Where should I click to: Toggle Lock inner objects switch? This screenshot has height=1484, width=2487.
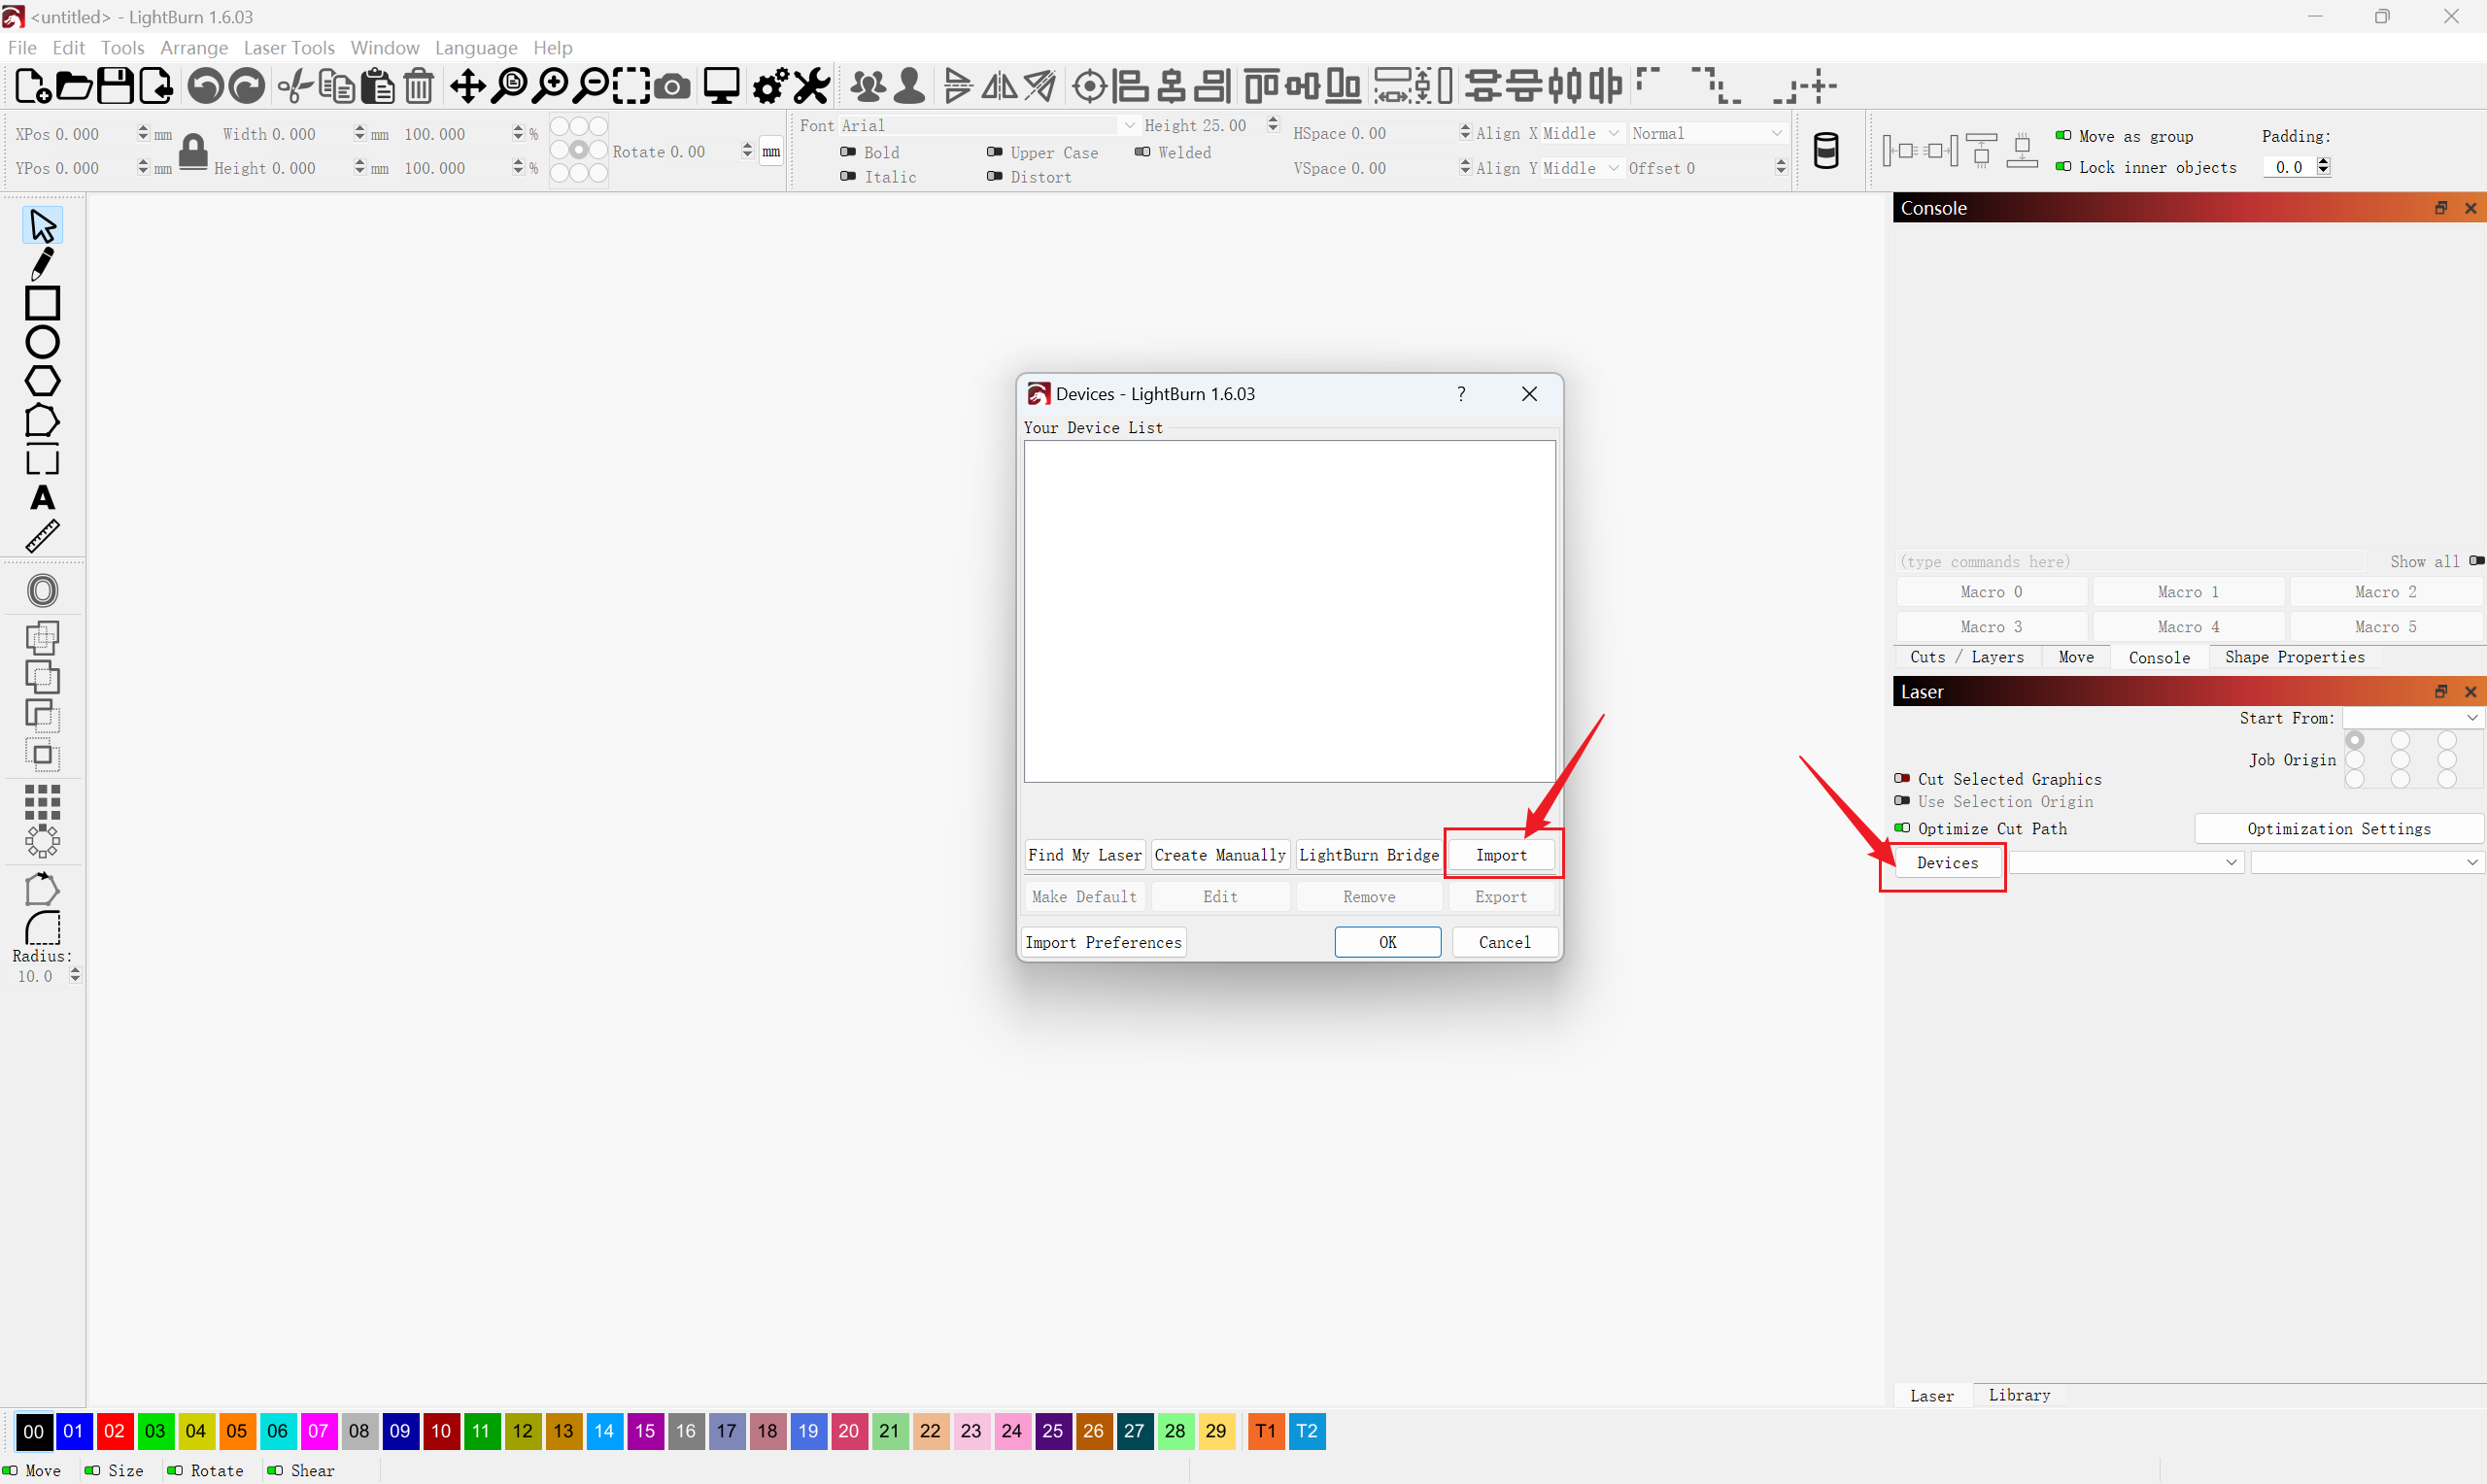click(x=2063, y=167)
